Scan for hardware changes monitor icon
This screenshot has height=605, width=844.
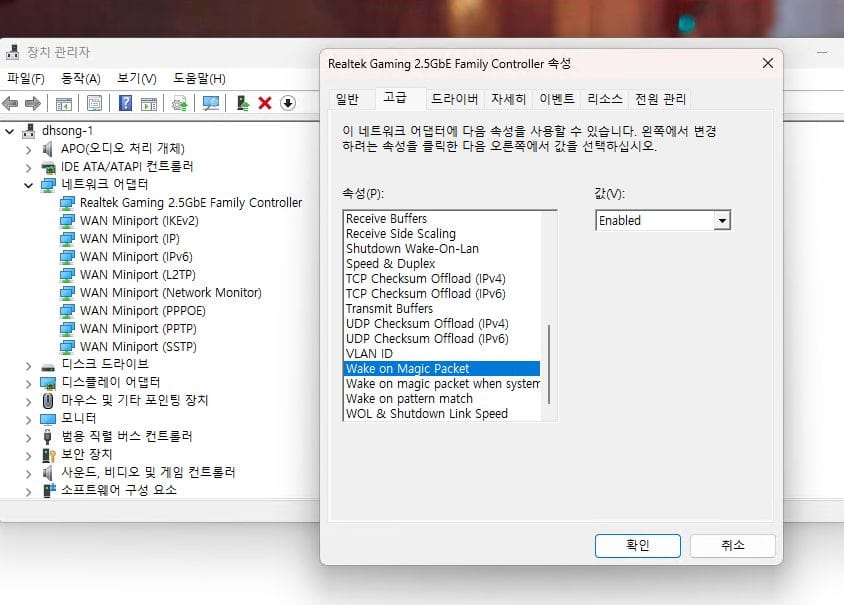point(210,103)
